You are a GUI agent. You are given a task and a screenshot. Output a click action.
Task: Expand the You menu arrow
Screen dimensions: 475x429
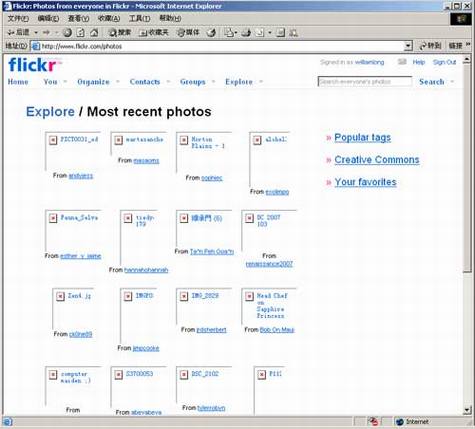[x=65, y=81]
